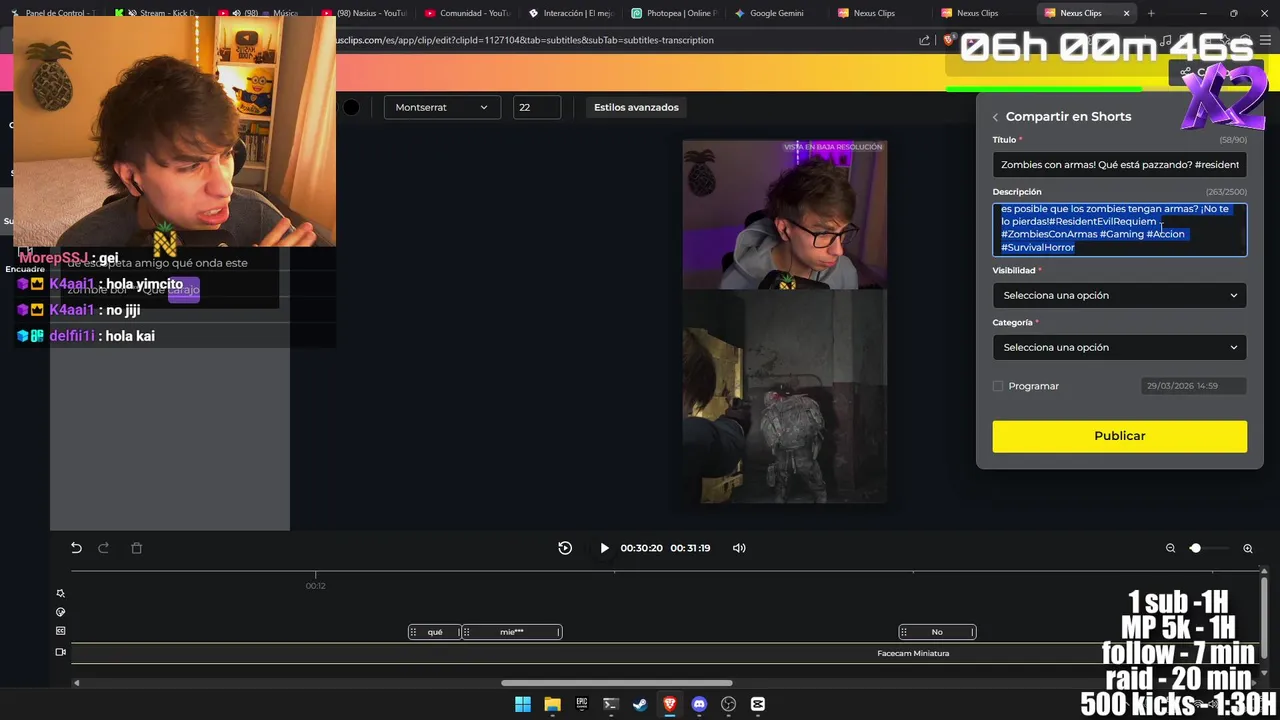
Task: Click the 00:12 timeline ruler label
Action: (x=315, y=586)
